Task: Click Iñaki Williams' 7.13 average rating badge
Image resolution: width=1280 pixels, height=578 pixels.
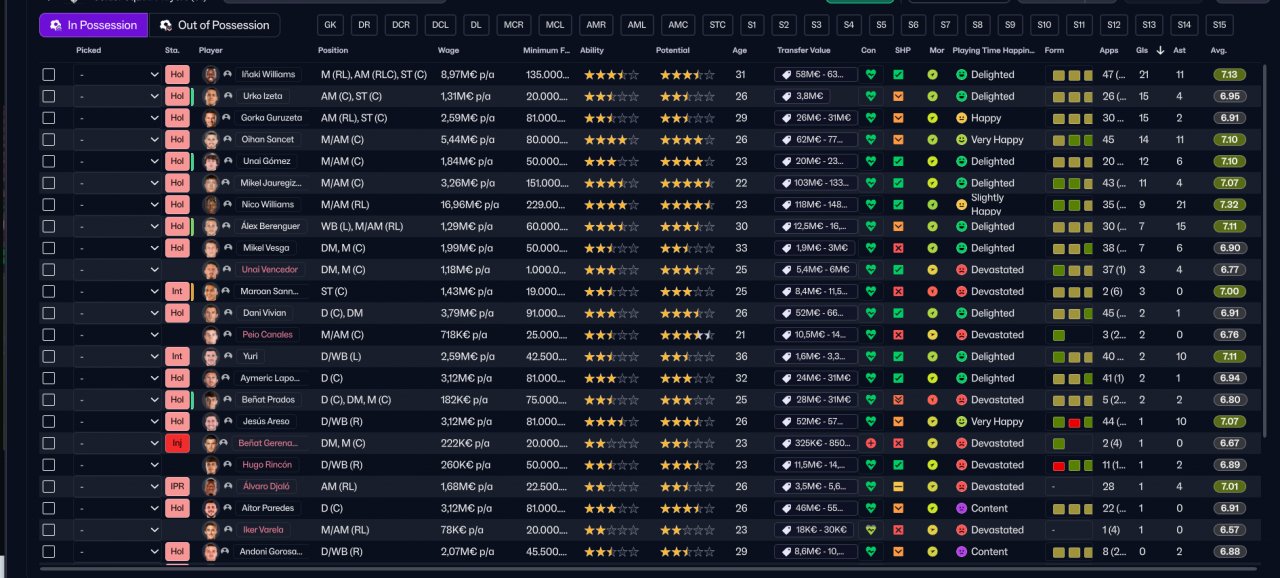Action: 1229,74
